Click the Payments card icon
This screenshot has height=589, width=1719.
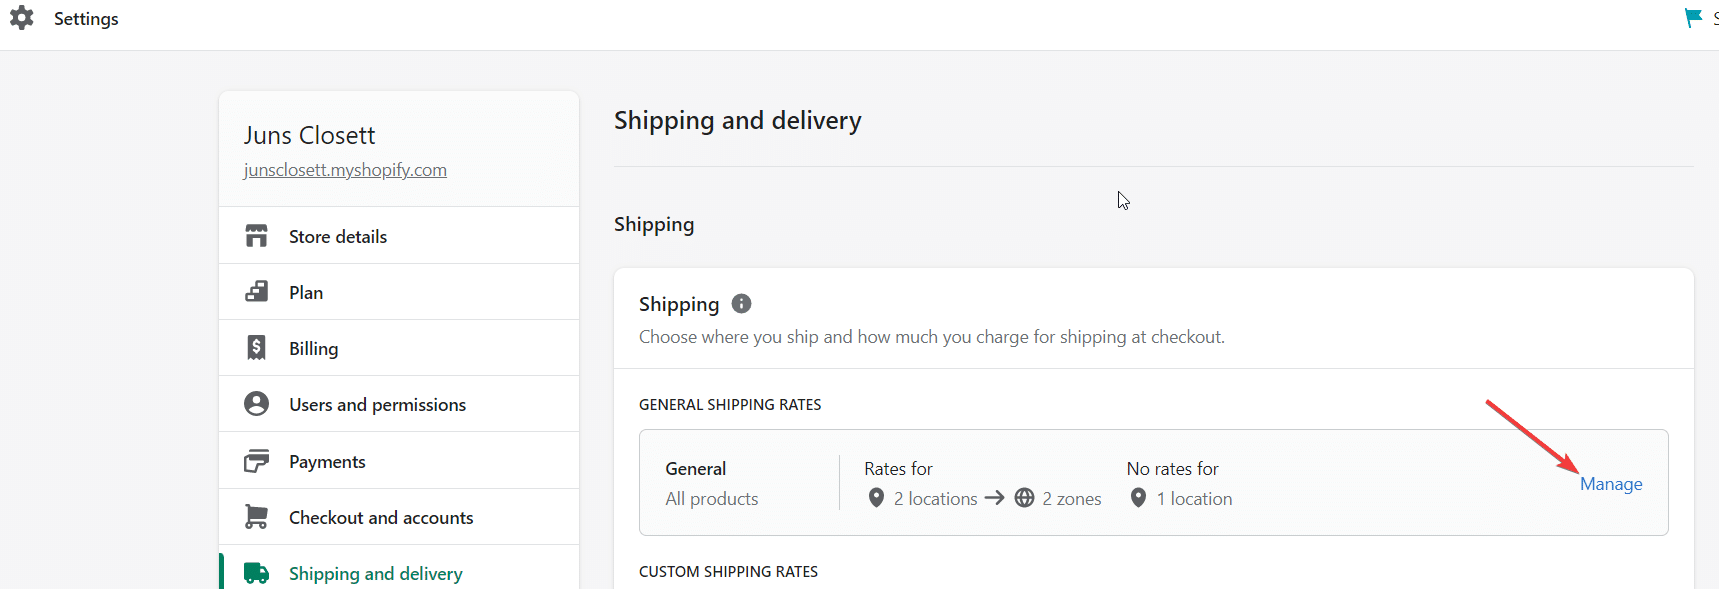point(257,461)
